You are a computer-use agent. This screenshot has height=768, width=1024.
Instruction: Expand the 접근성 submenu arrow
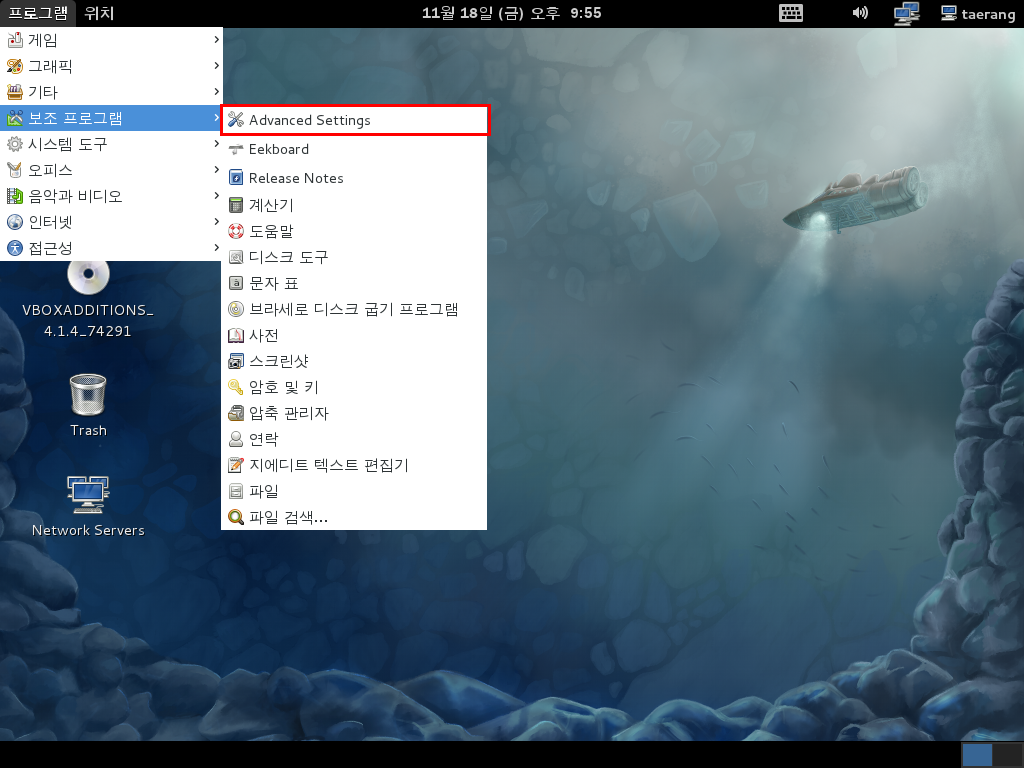coord(216,248)
